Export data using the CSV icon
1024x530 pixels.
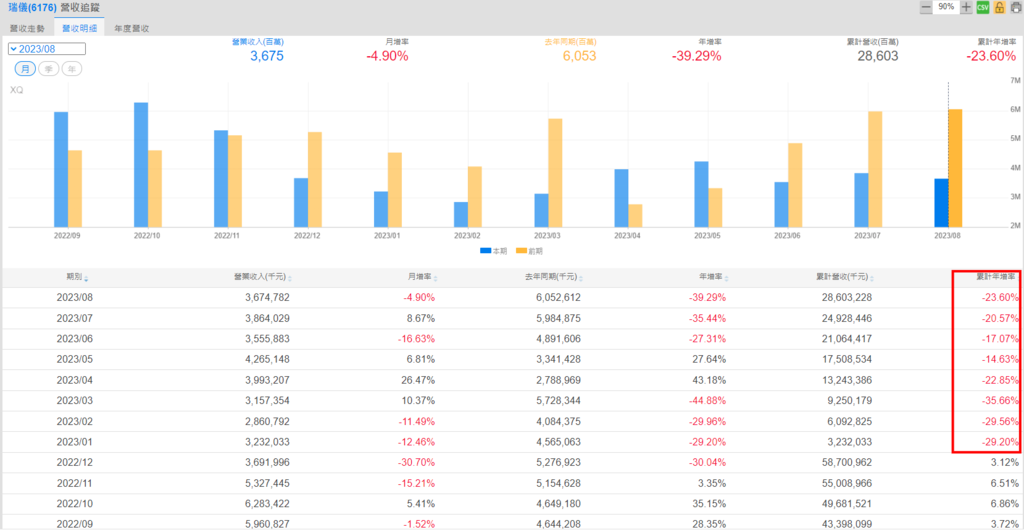coord(983,7)
